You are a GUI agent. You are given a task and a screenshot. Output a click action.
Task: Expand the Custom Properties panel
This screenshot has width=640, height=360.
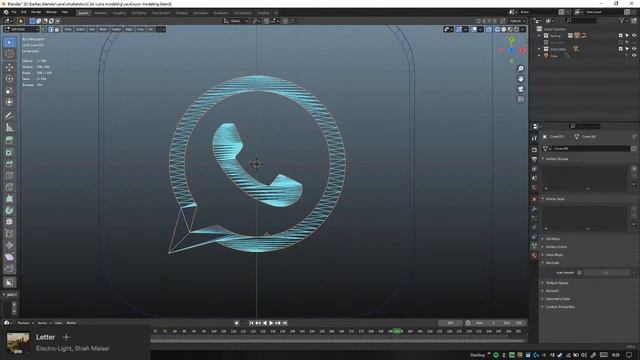[x=560, y=307]
